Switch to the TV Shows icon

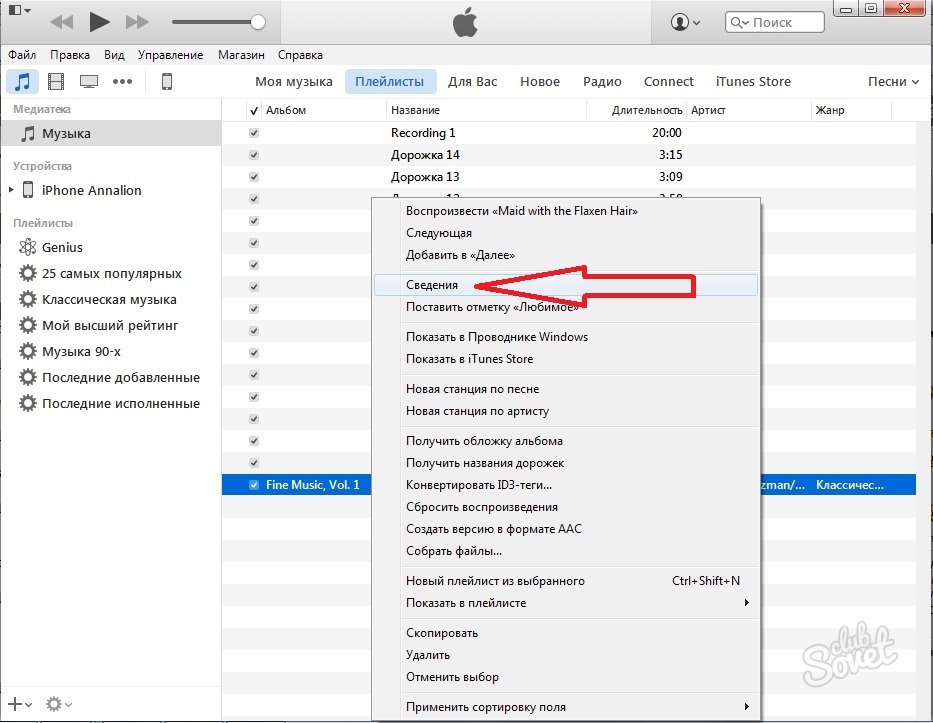(x=89, y=82)
